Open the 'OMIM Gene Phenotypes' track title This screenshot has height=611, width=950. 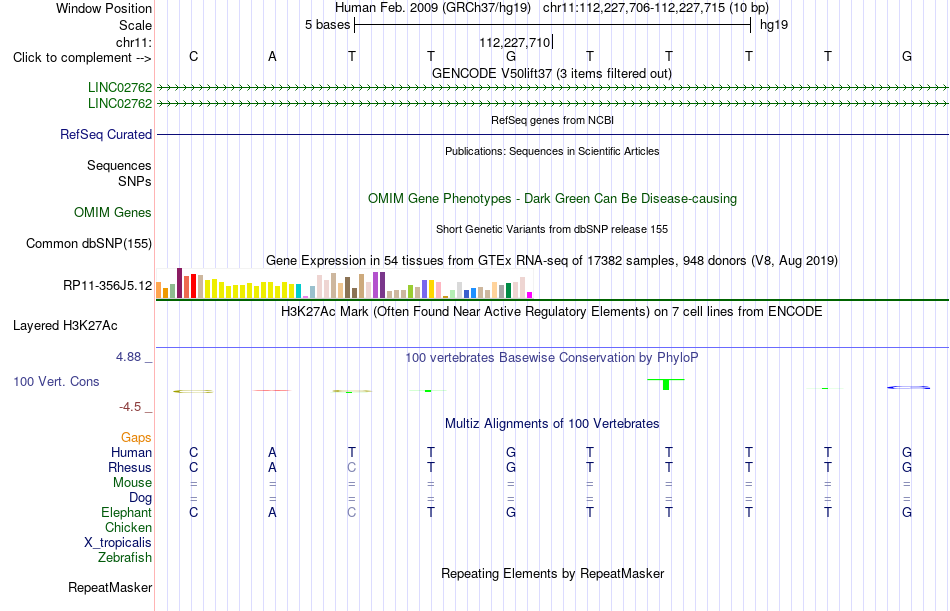pyautogui.click(x=552, y=199)
